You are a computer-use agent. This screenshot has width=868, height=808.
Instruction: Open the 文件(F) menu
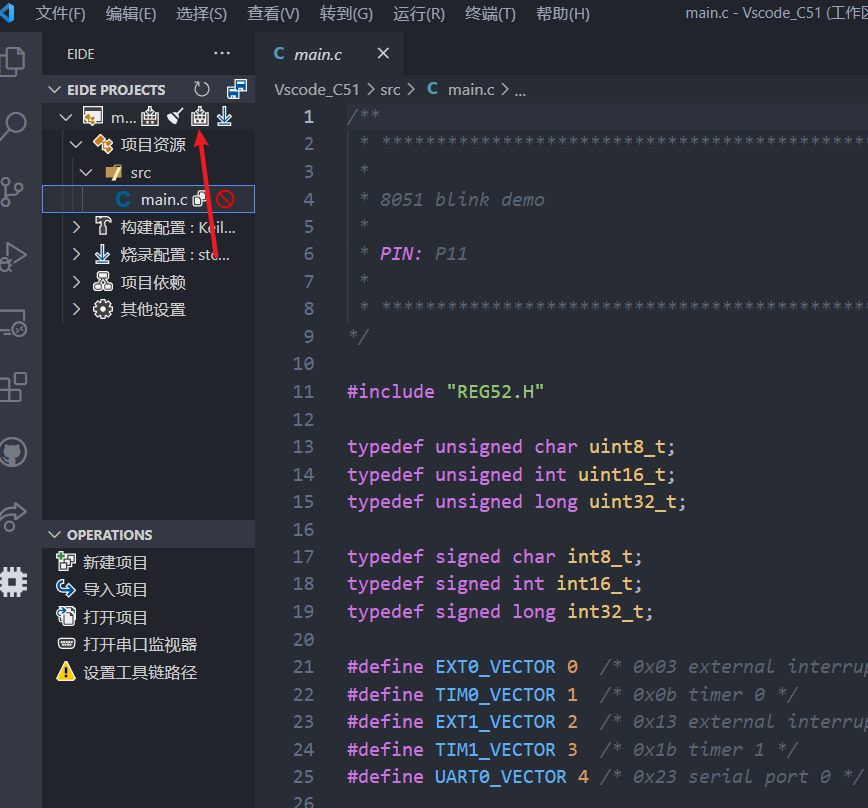(60, 13)
